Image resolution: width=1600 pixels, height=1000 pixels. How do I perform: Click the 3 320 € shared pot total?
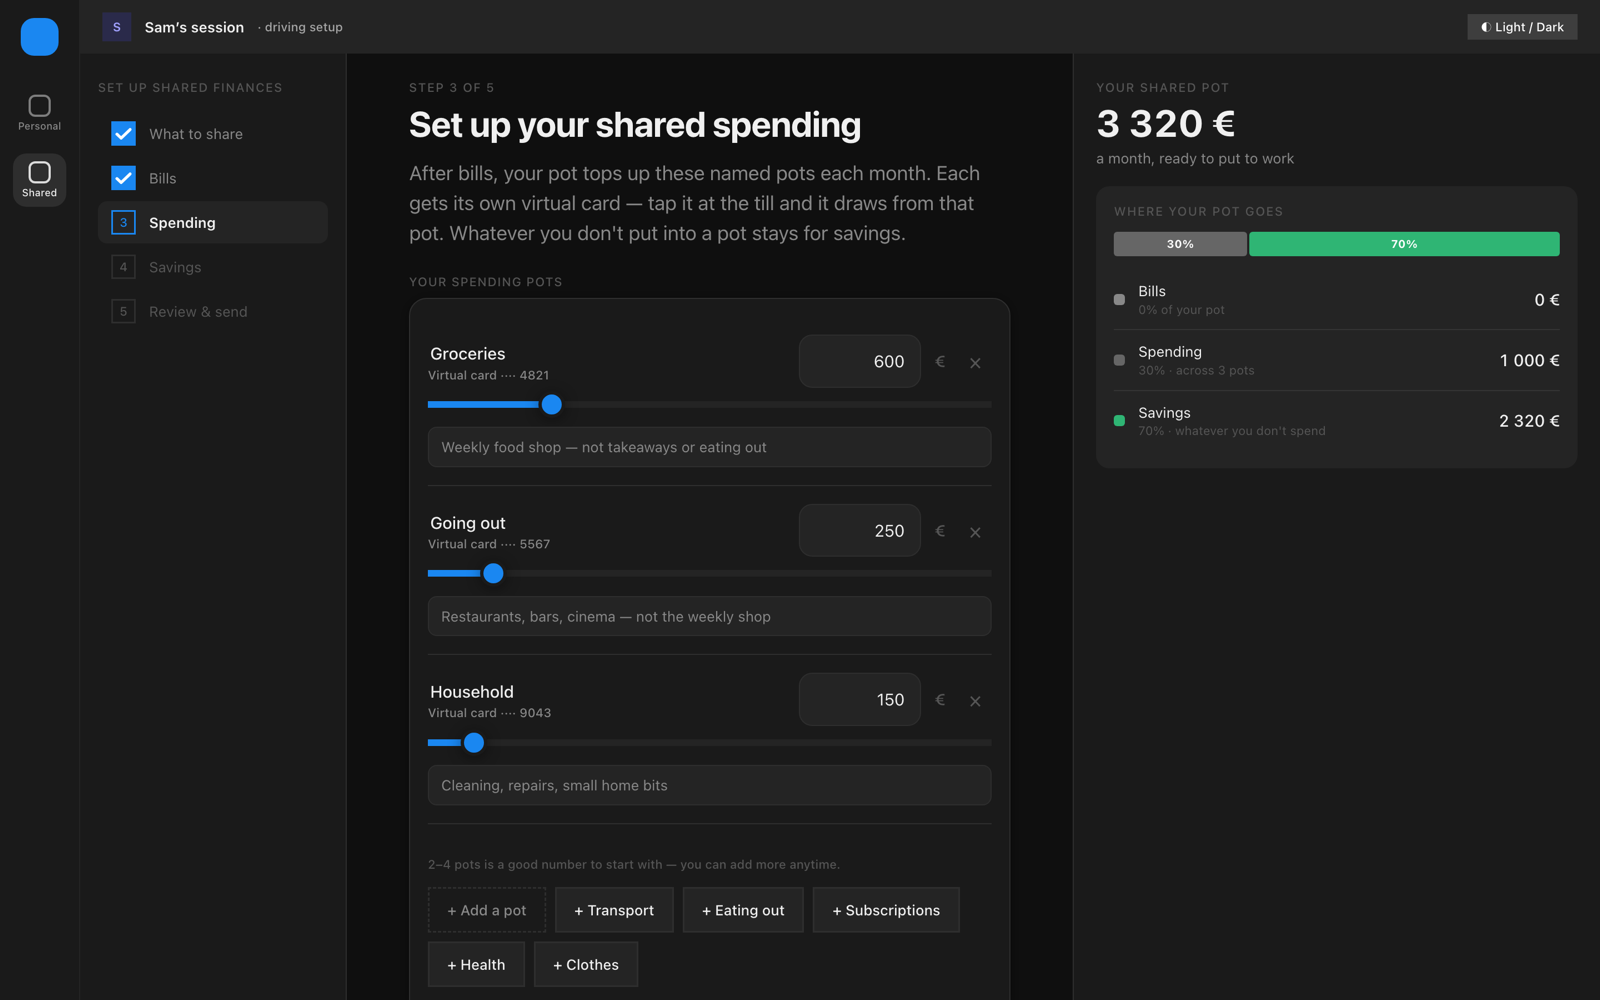(1166, 124)
